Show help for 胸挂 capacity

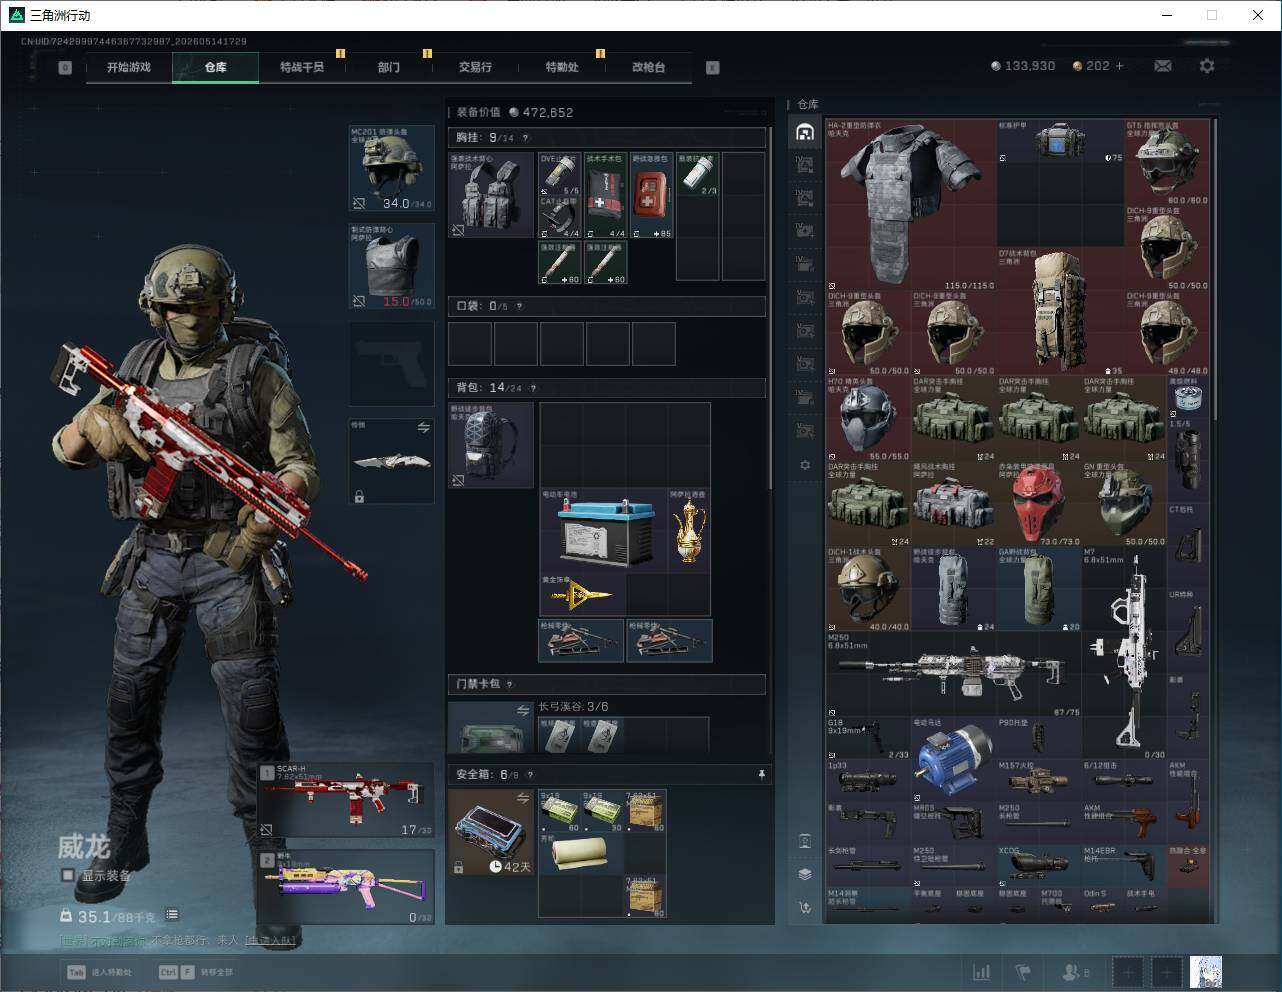525,138
